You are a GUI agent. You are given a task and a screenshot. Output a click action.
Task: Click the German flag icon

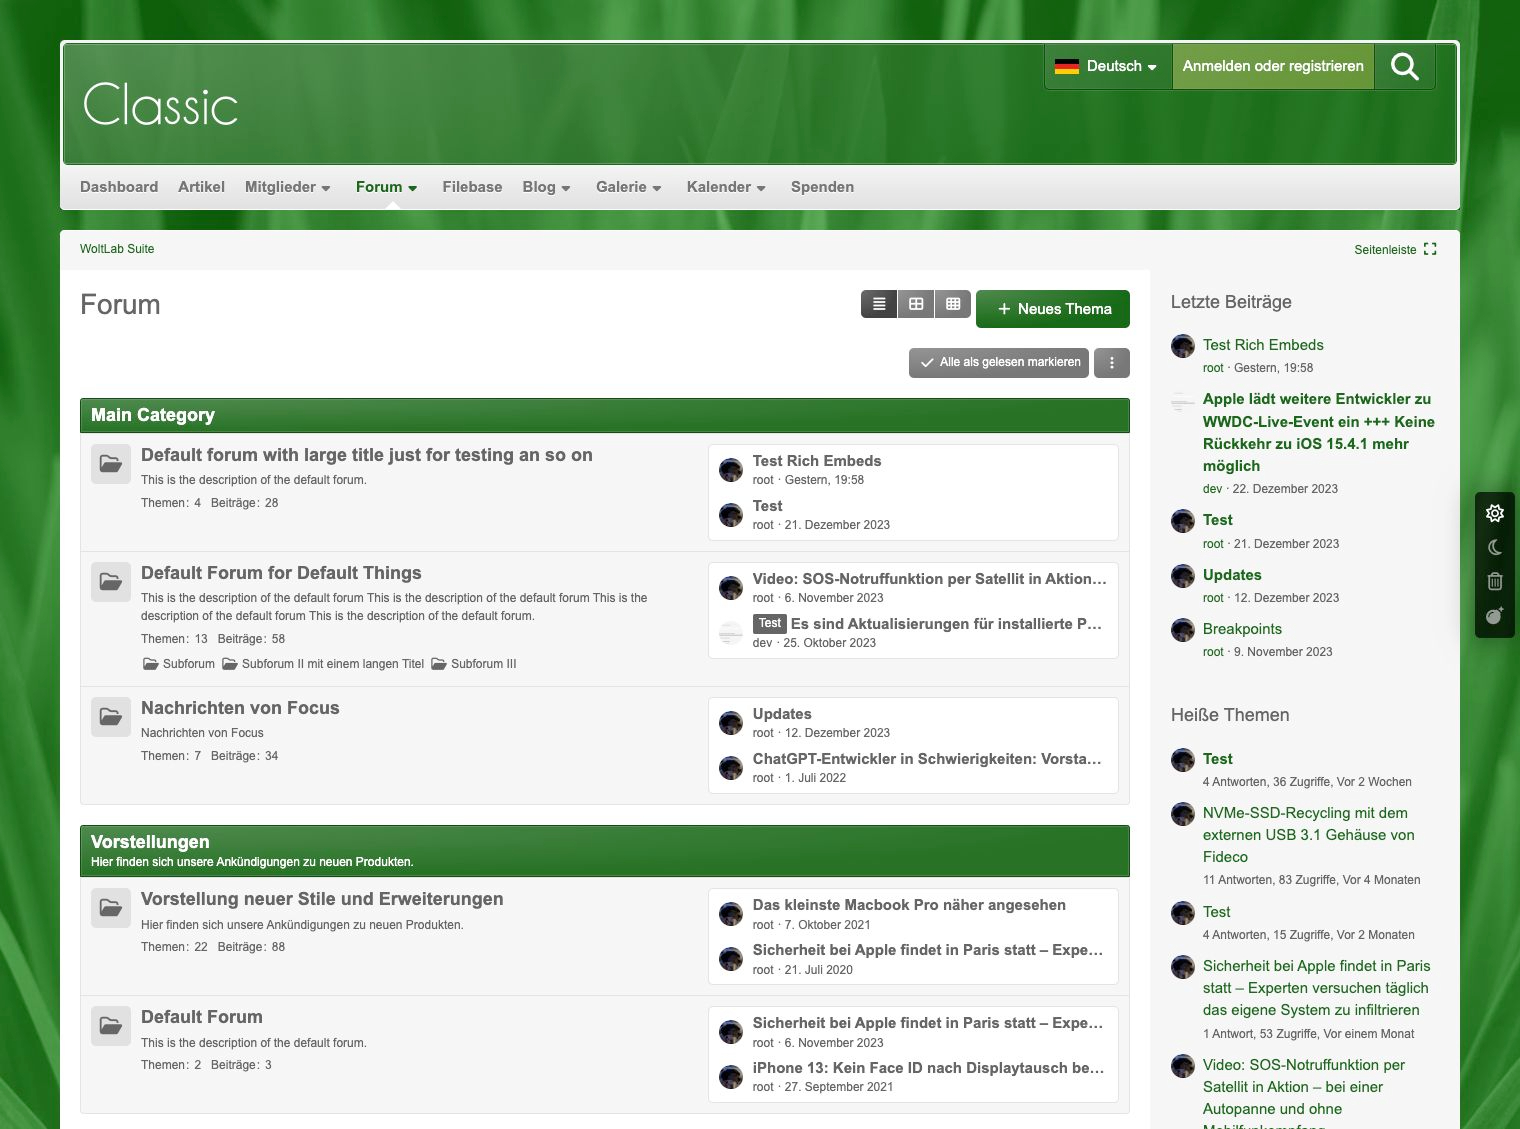pos(1067,67)
